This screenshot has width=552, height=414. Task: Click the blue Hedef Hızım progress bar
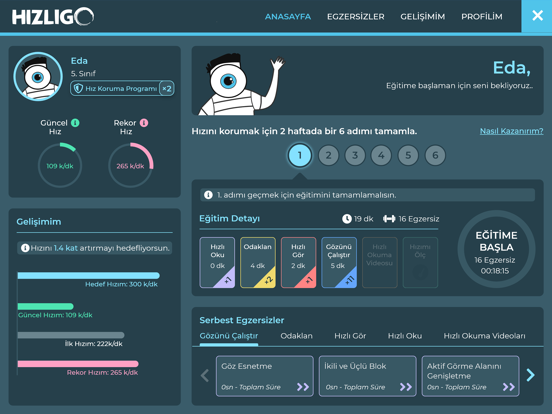[88, 276]
